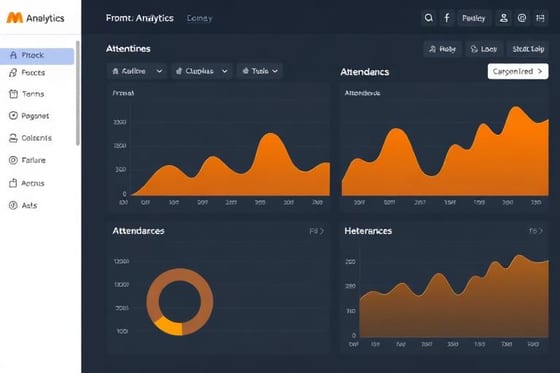Click the Actnis sidebar icon
The height and width of the screenshot is (373, 560).
click(x=13, y=183)
